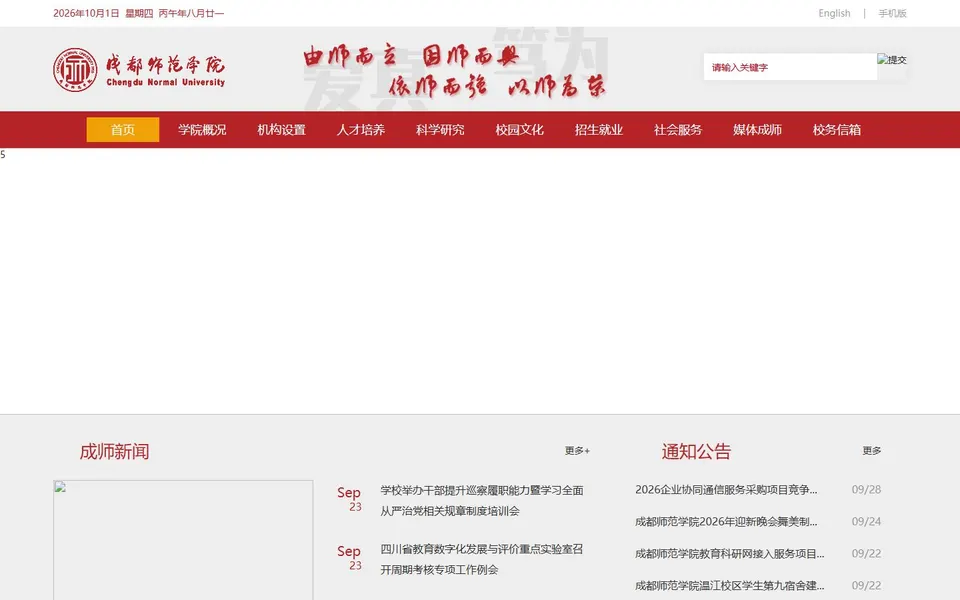The height and width of the screenshot is (600, 960).
Task: Open news 学校举办干部提升巡察履职能力 article
Action: 481,501
